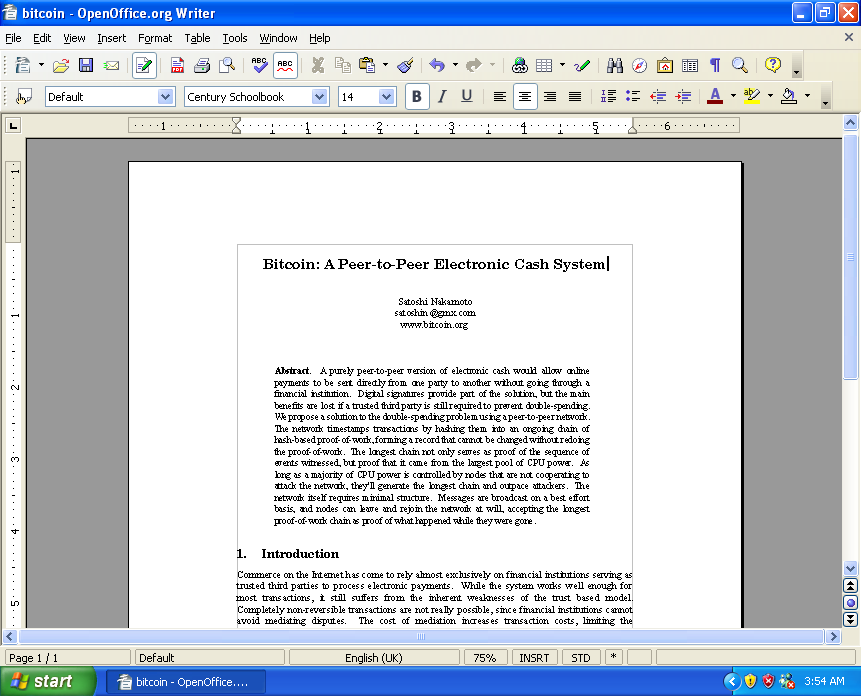The width and height of the screenshot is (861, 696).
Task: Open Background Color dropdown arrow
Action: point(807,96)
